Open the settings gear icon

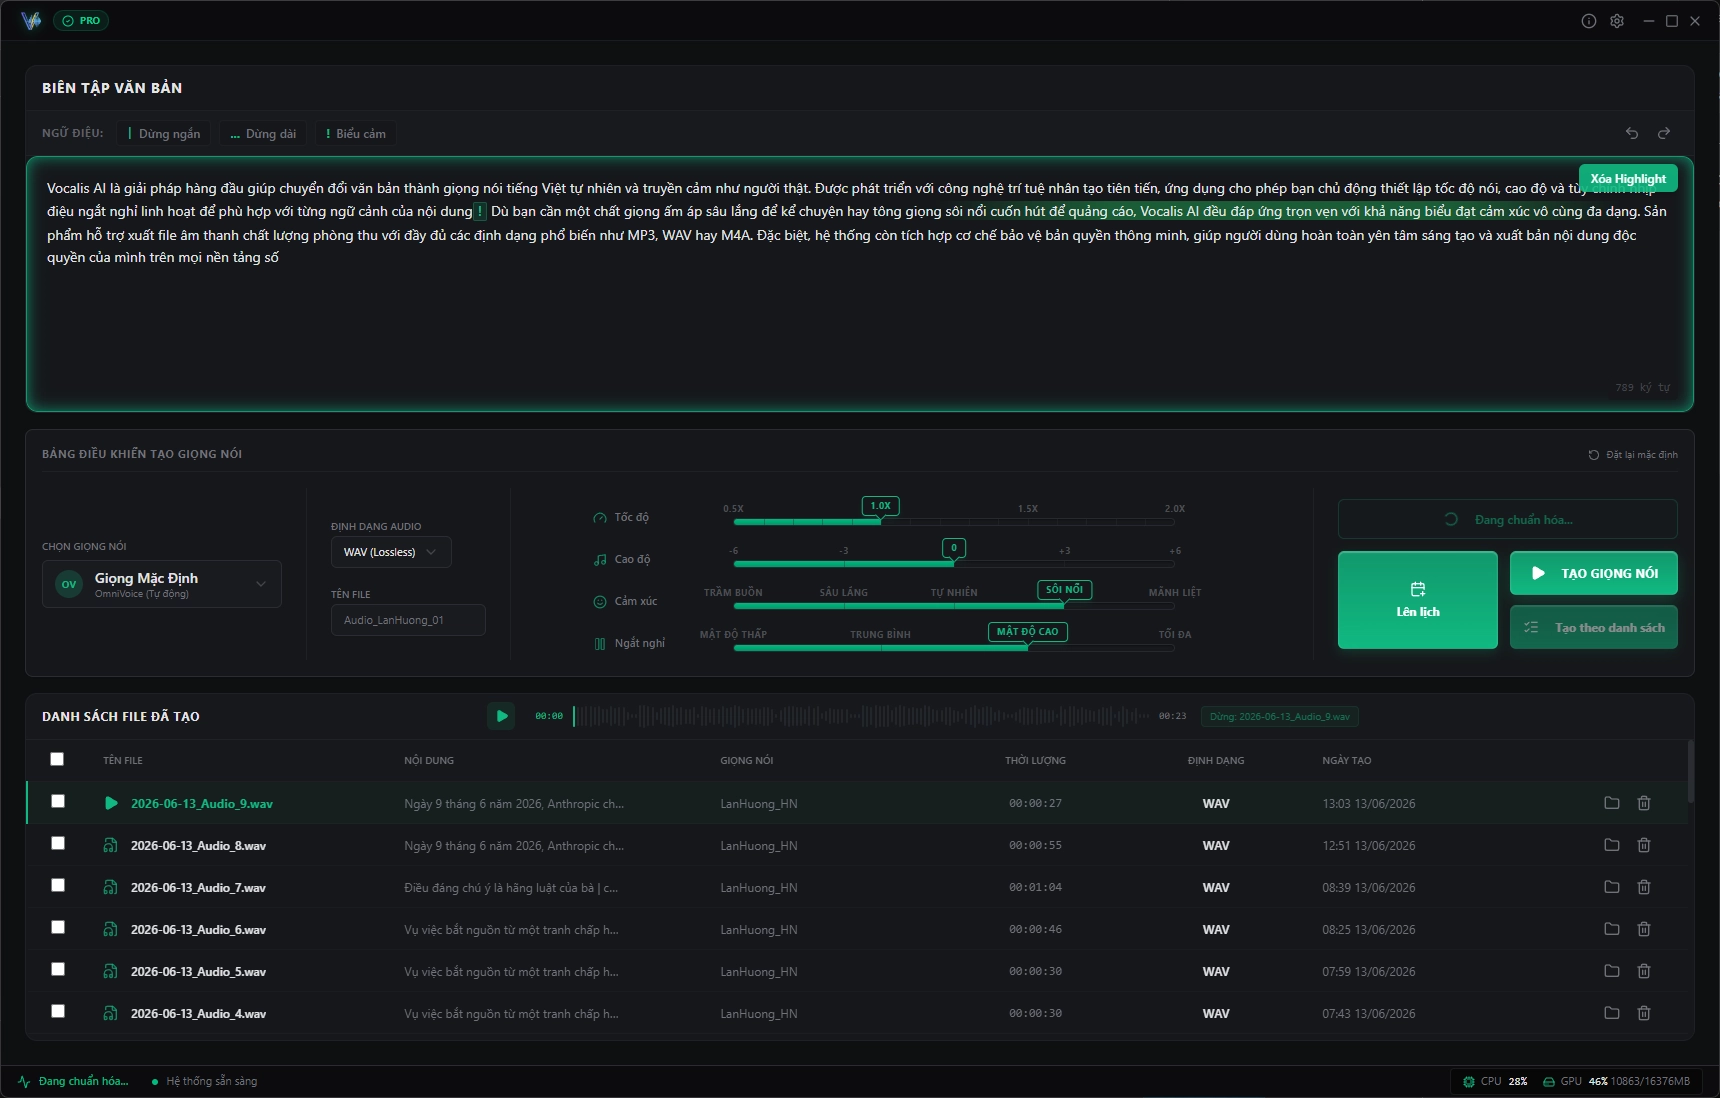click(x=1617, y=21)
